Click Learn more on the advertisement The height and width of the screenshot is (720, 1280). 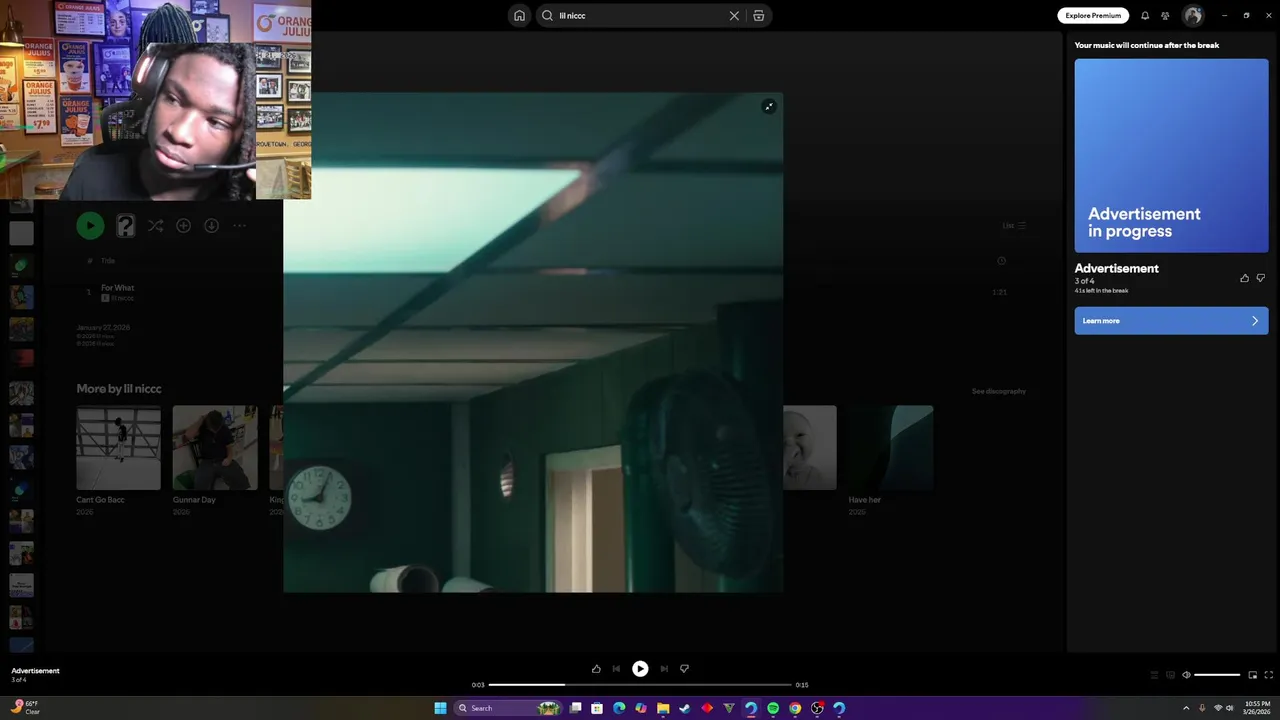click(x=1171, y=321)
